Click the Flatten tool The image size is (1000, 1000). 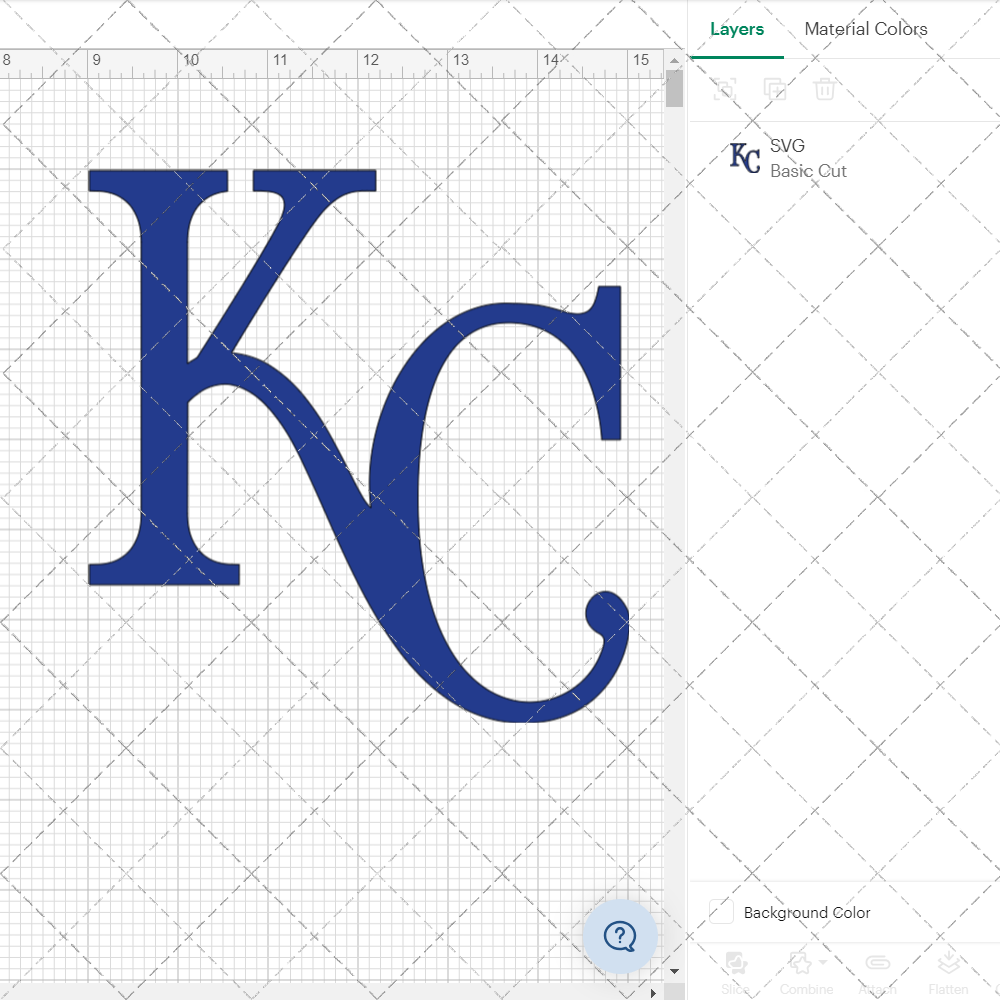pos(948,973)
